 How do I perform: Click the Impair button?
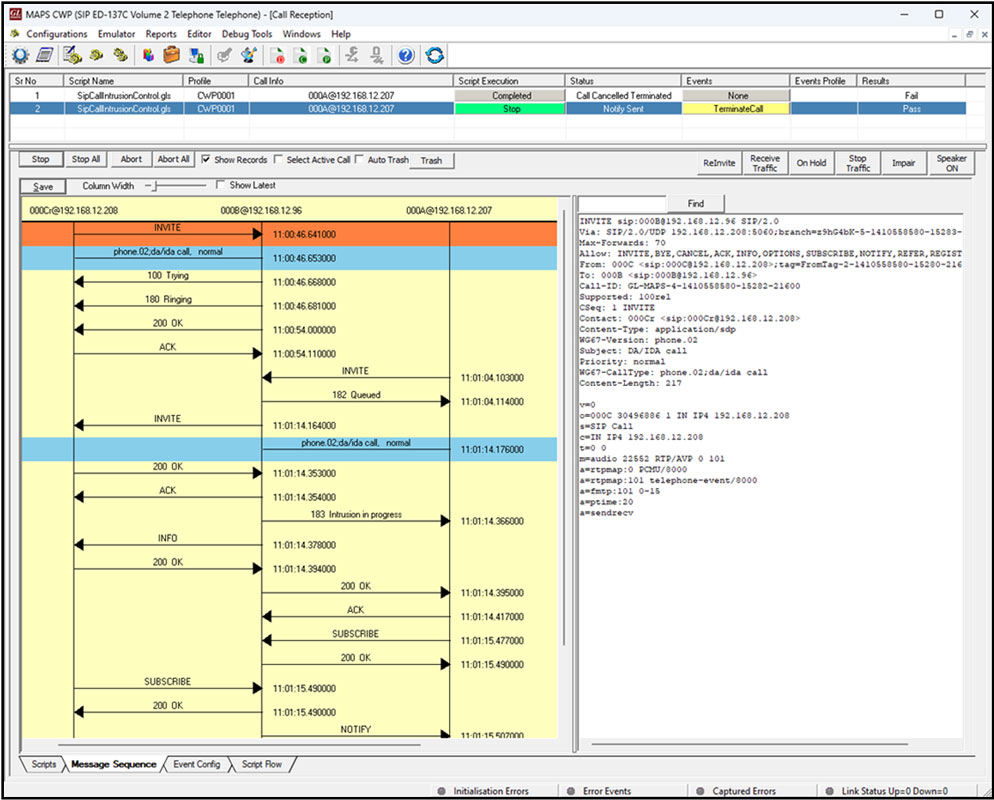point(903,163)
